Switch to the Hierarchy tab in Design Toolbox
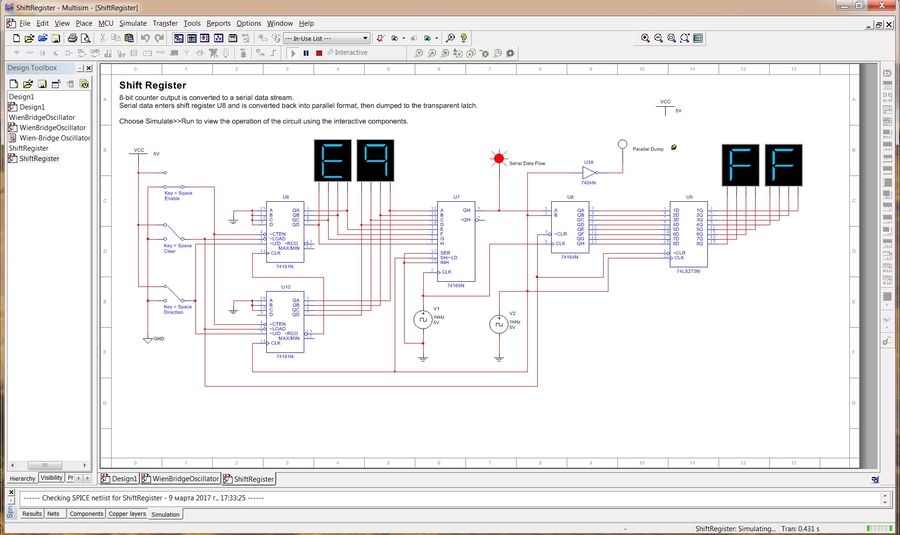 pos(22,479)
